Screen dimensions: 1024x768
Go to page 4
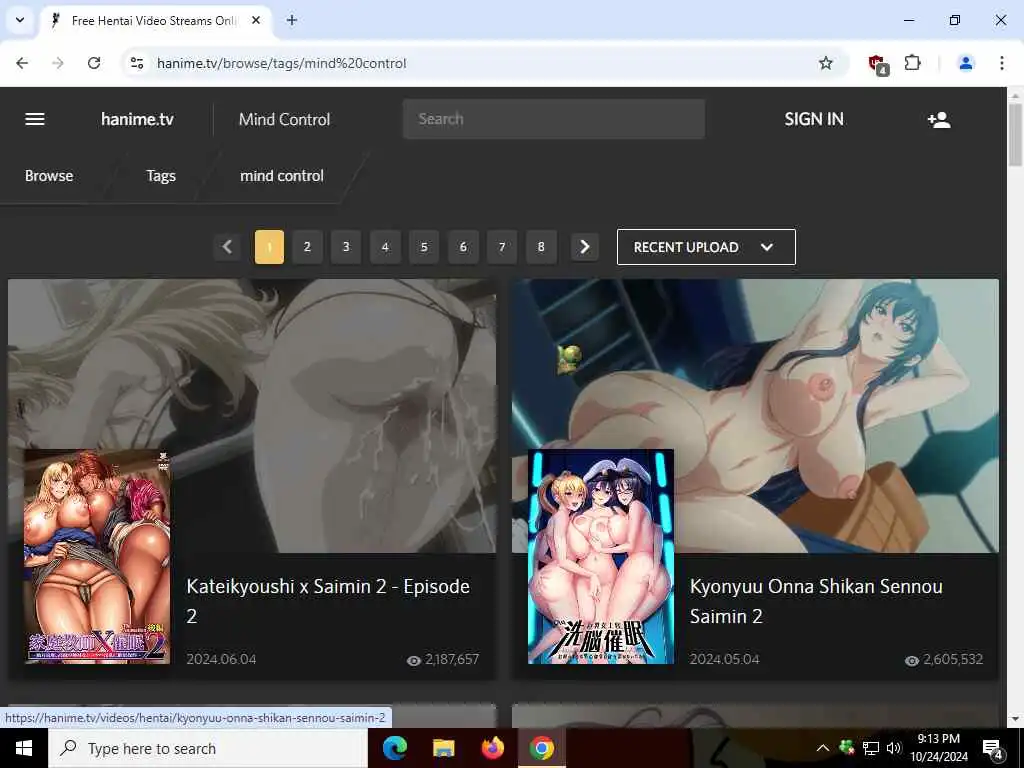click(385, 247)
